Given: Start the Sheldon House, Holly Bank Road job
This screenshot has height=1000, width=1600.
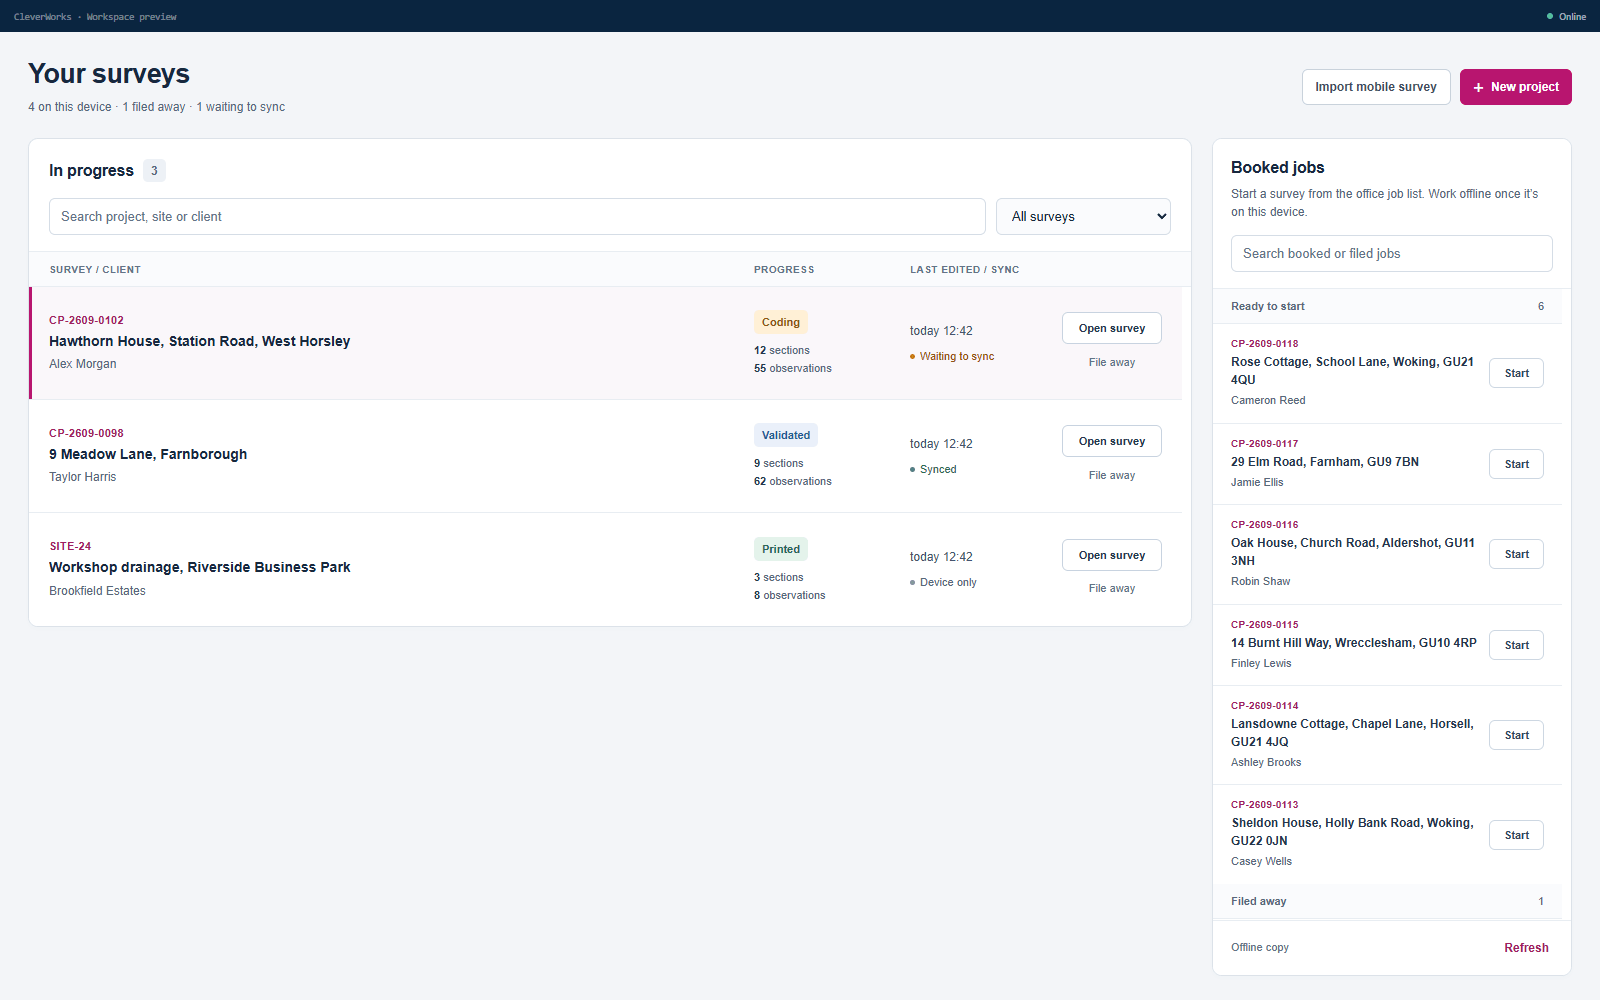Looking at the screenshot, I should [x=1517, y=835].
